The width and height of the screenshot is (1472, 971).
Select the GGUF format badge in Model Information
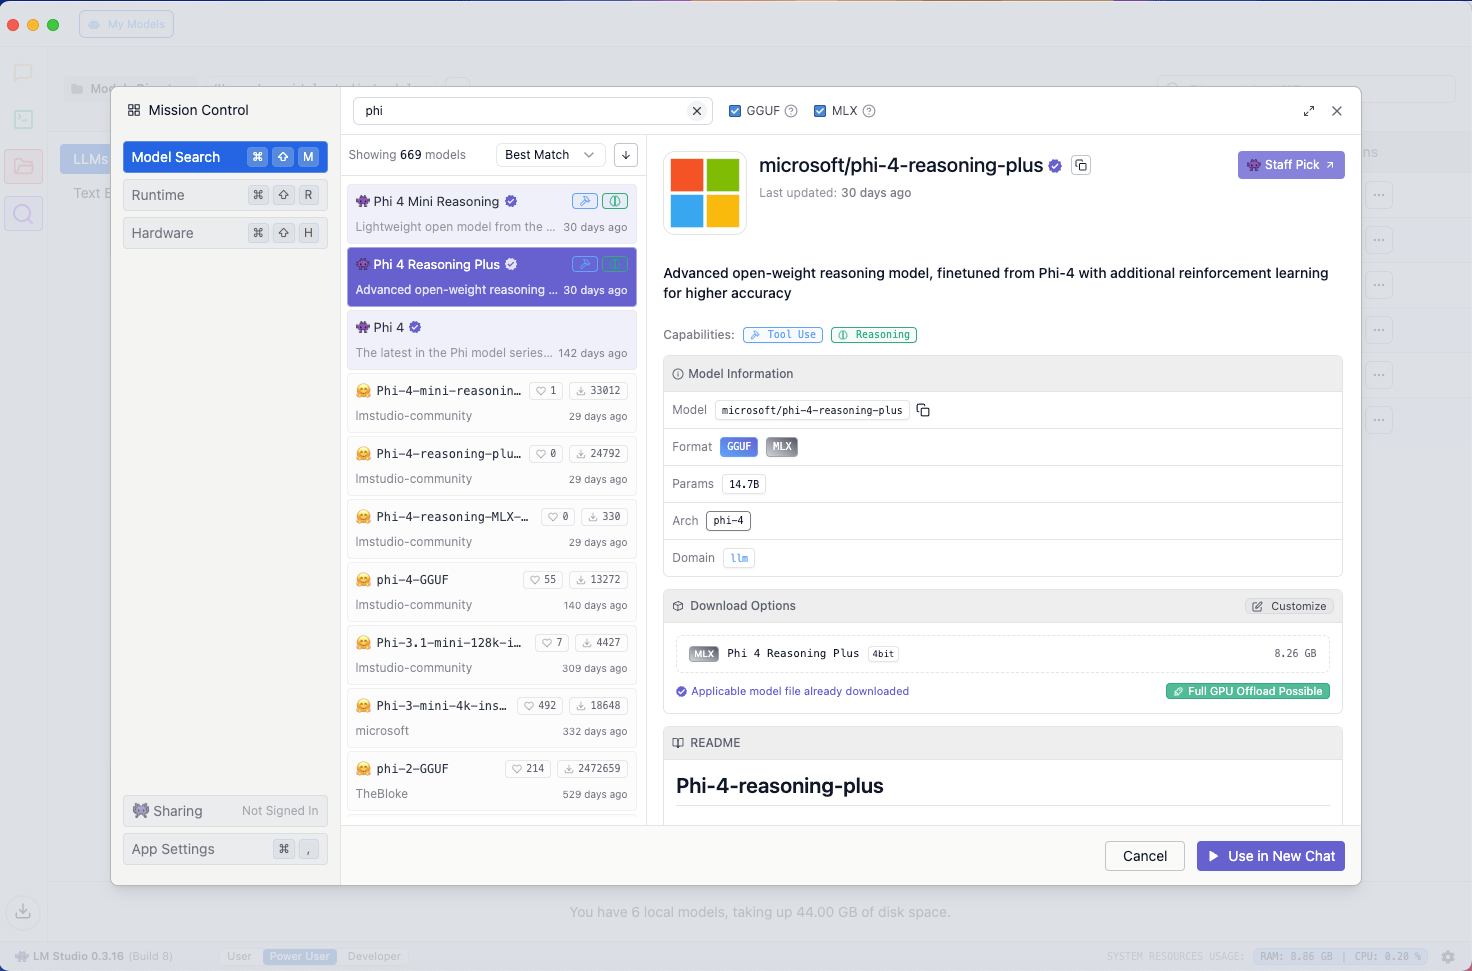tap(739, 447)
